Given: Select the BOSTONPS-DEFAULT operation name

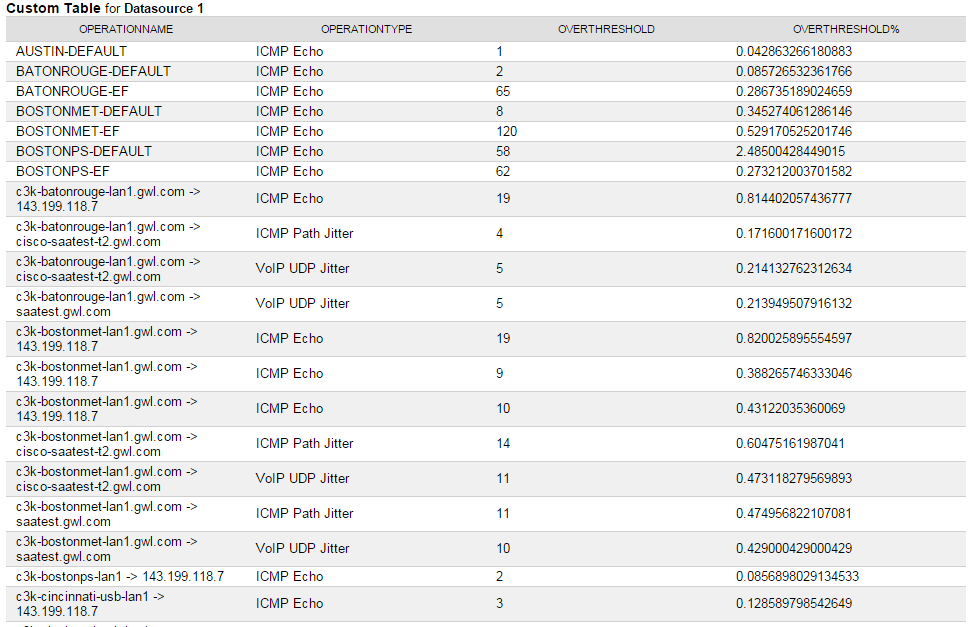Looking at the screenshot, I should click(x=84, y=151).
